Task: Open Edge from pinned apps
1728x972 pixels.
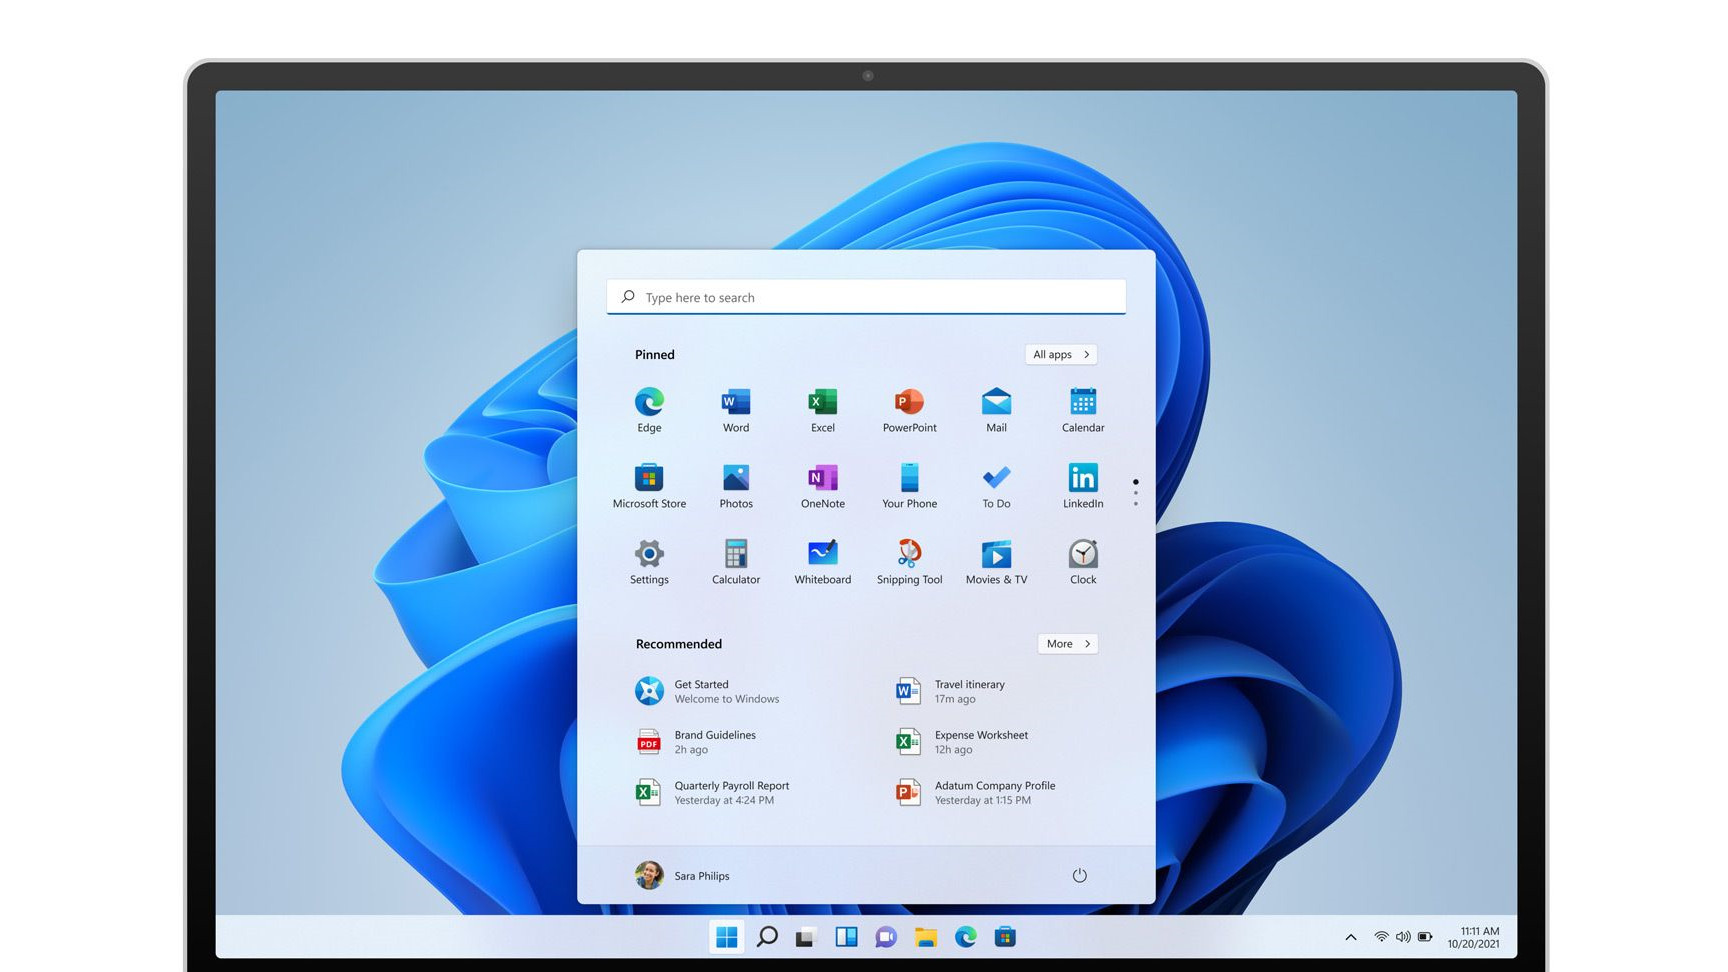Action: coord(649,410)
